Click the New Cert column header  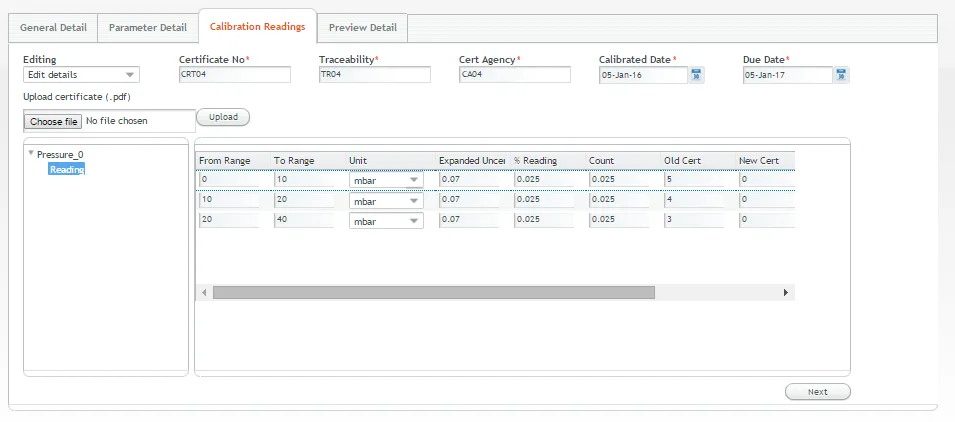765,161
